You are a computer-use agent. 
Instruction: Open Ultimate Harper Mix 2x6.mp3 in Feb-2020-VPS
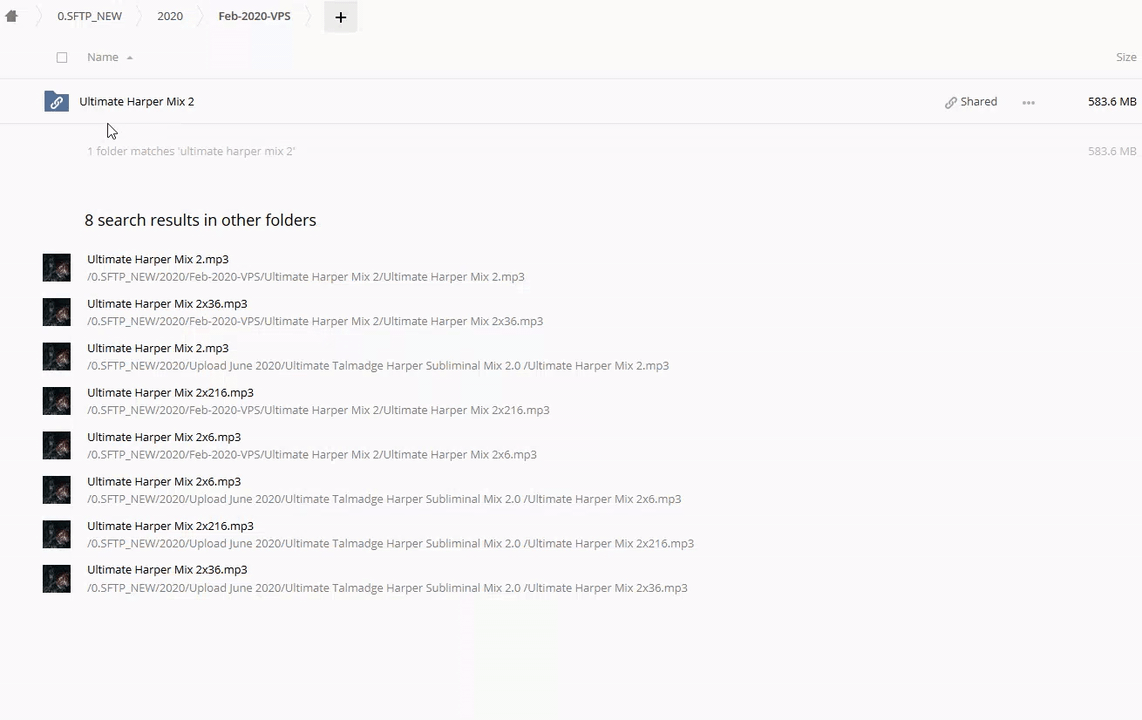[x=164, y=437]
